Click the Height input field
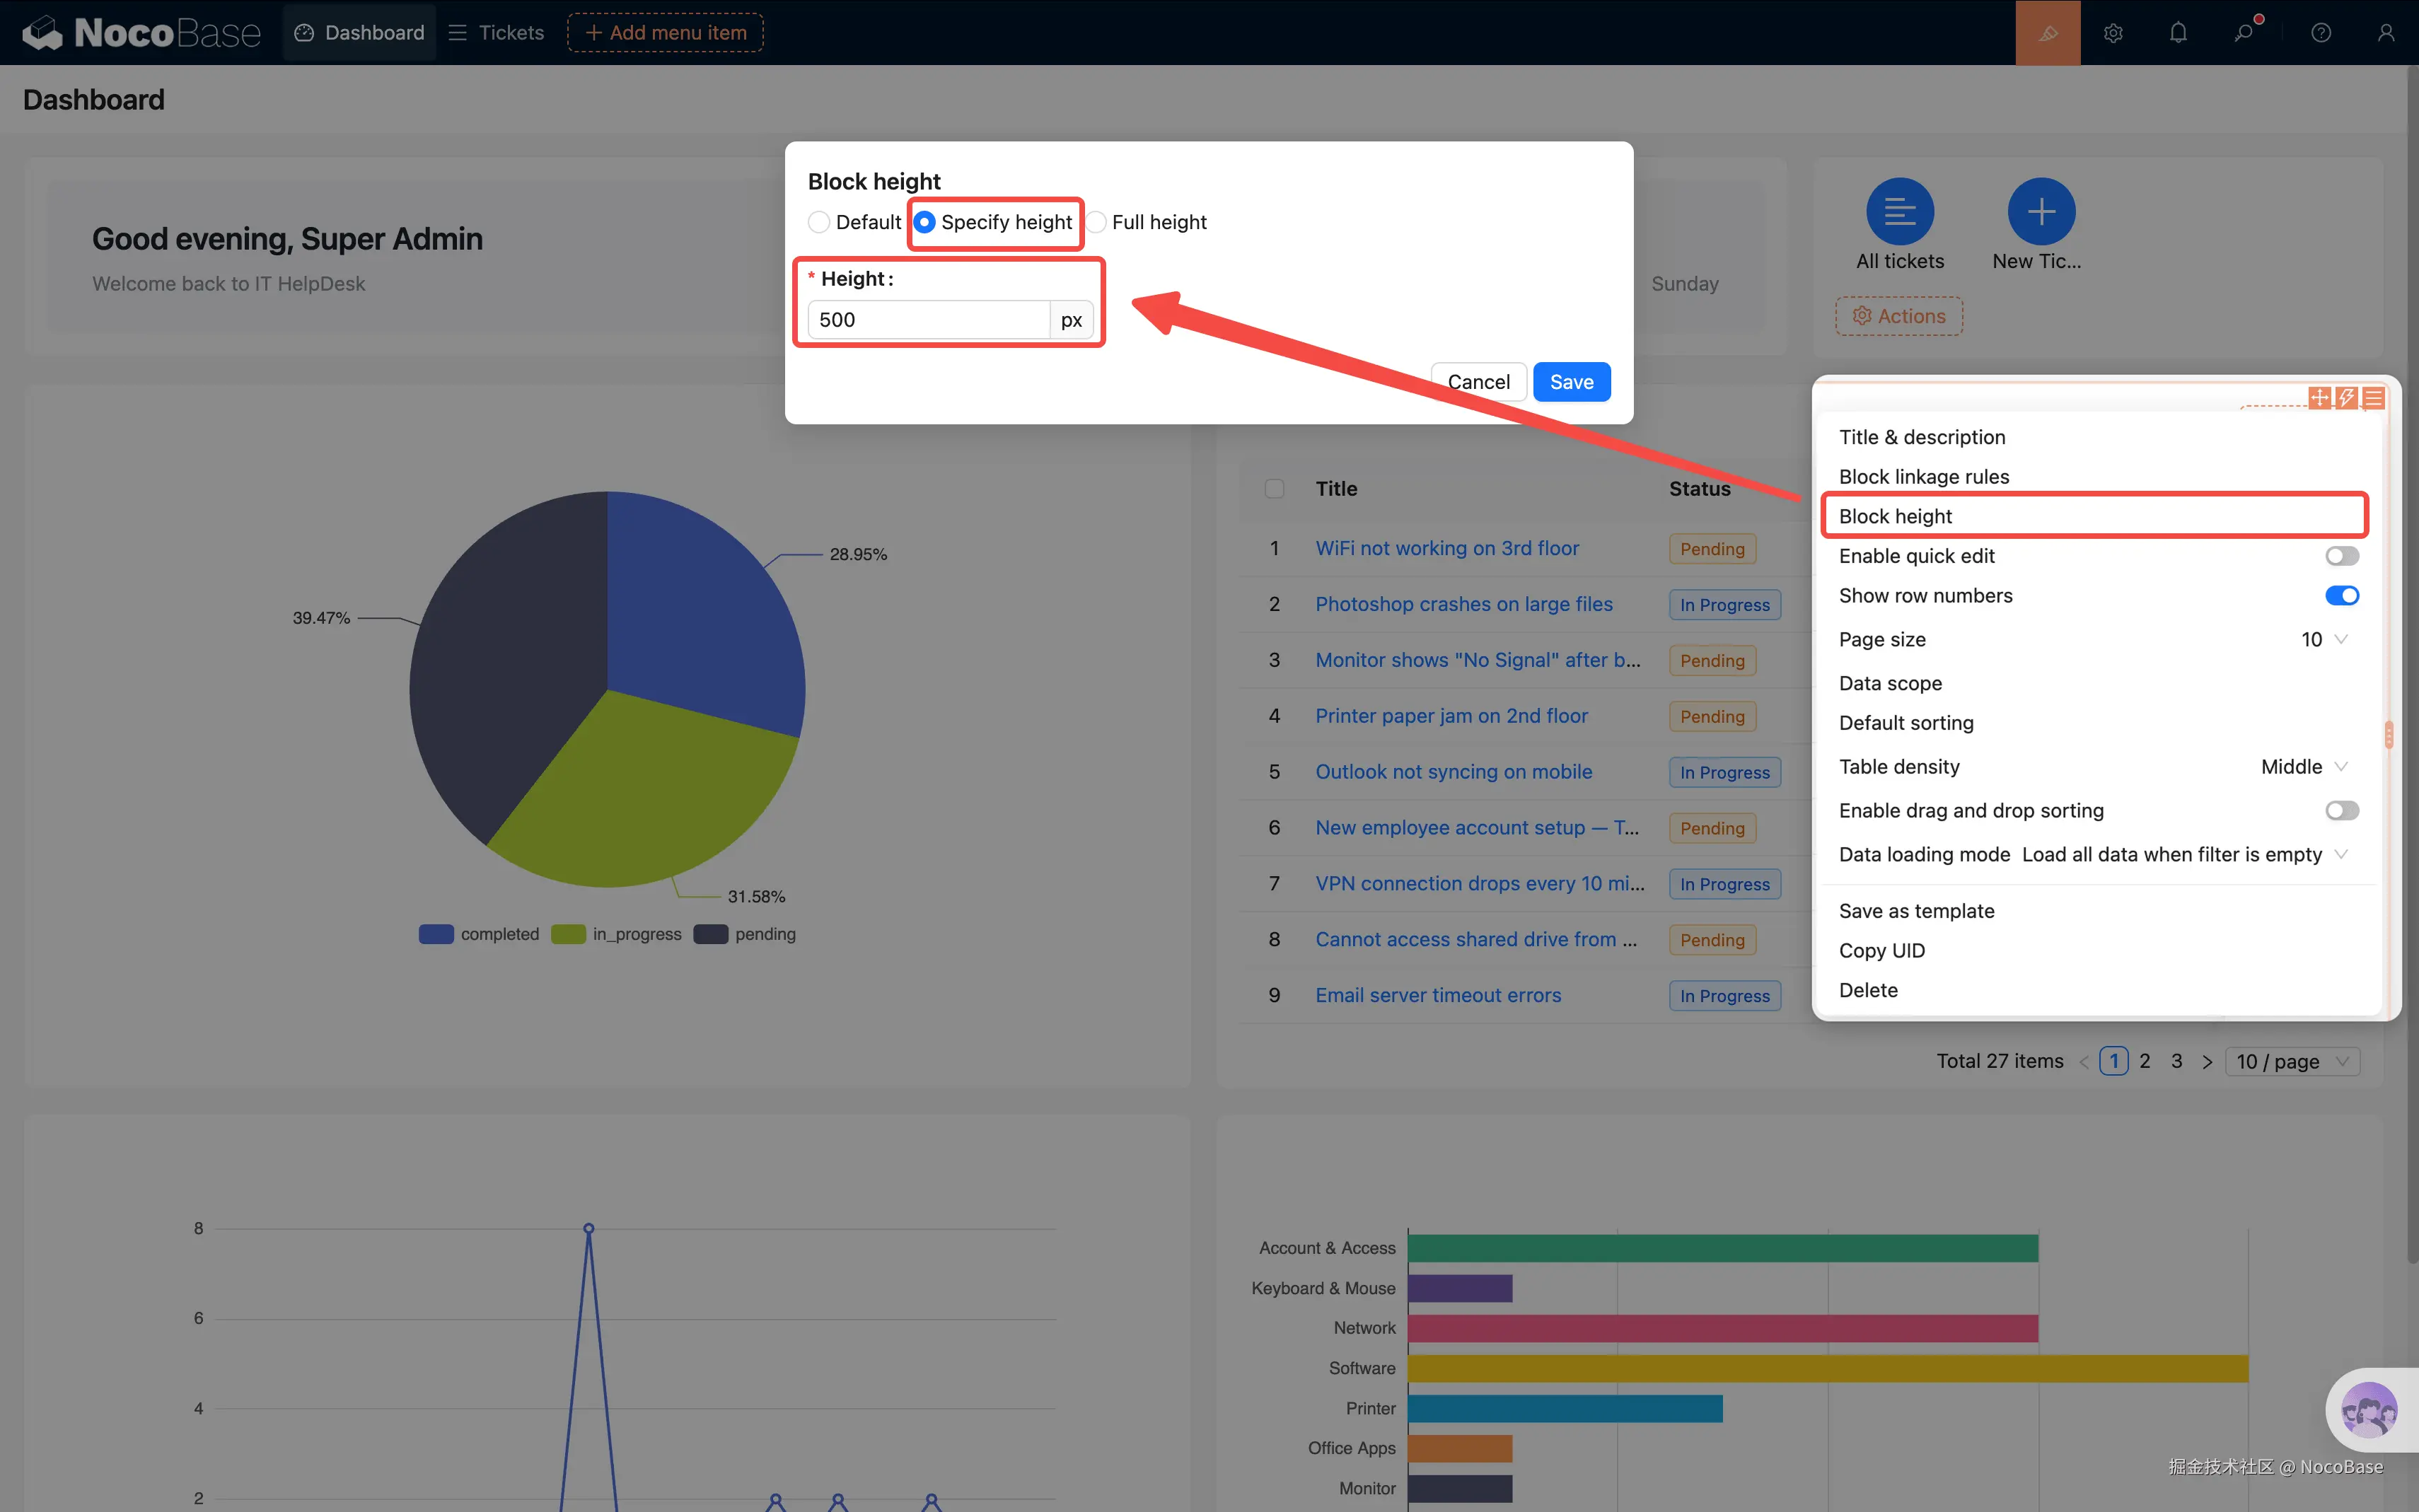The image size is (2419, 1512). (x=927, y=320)
